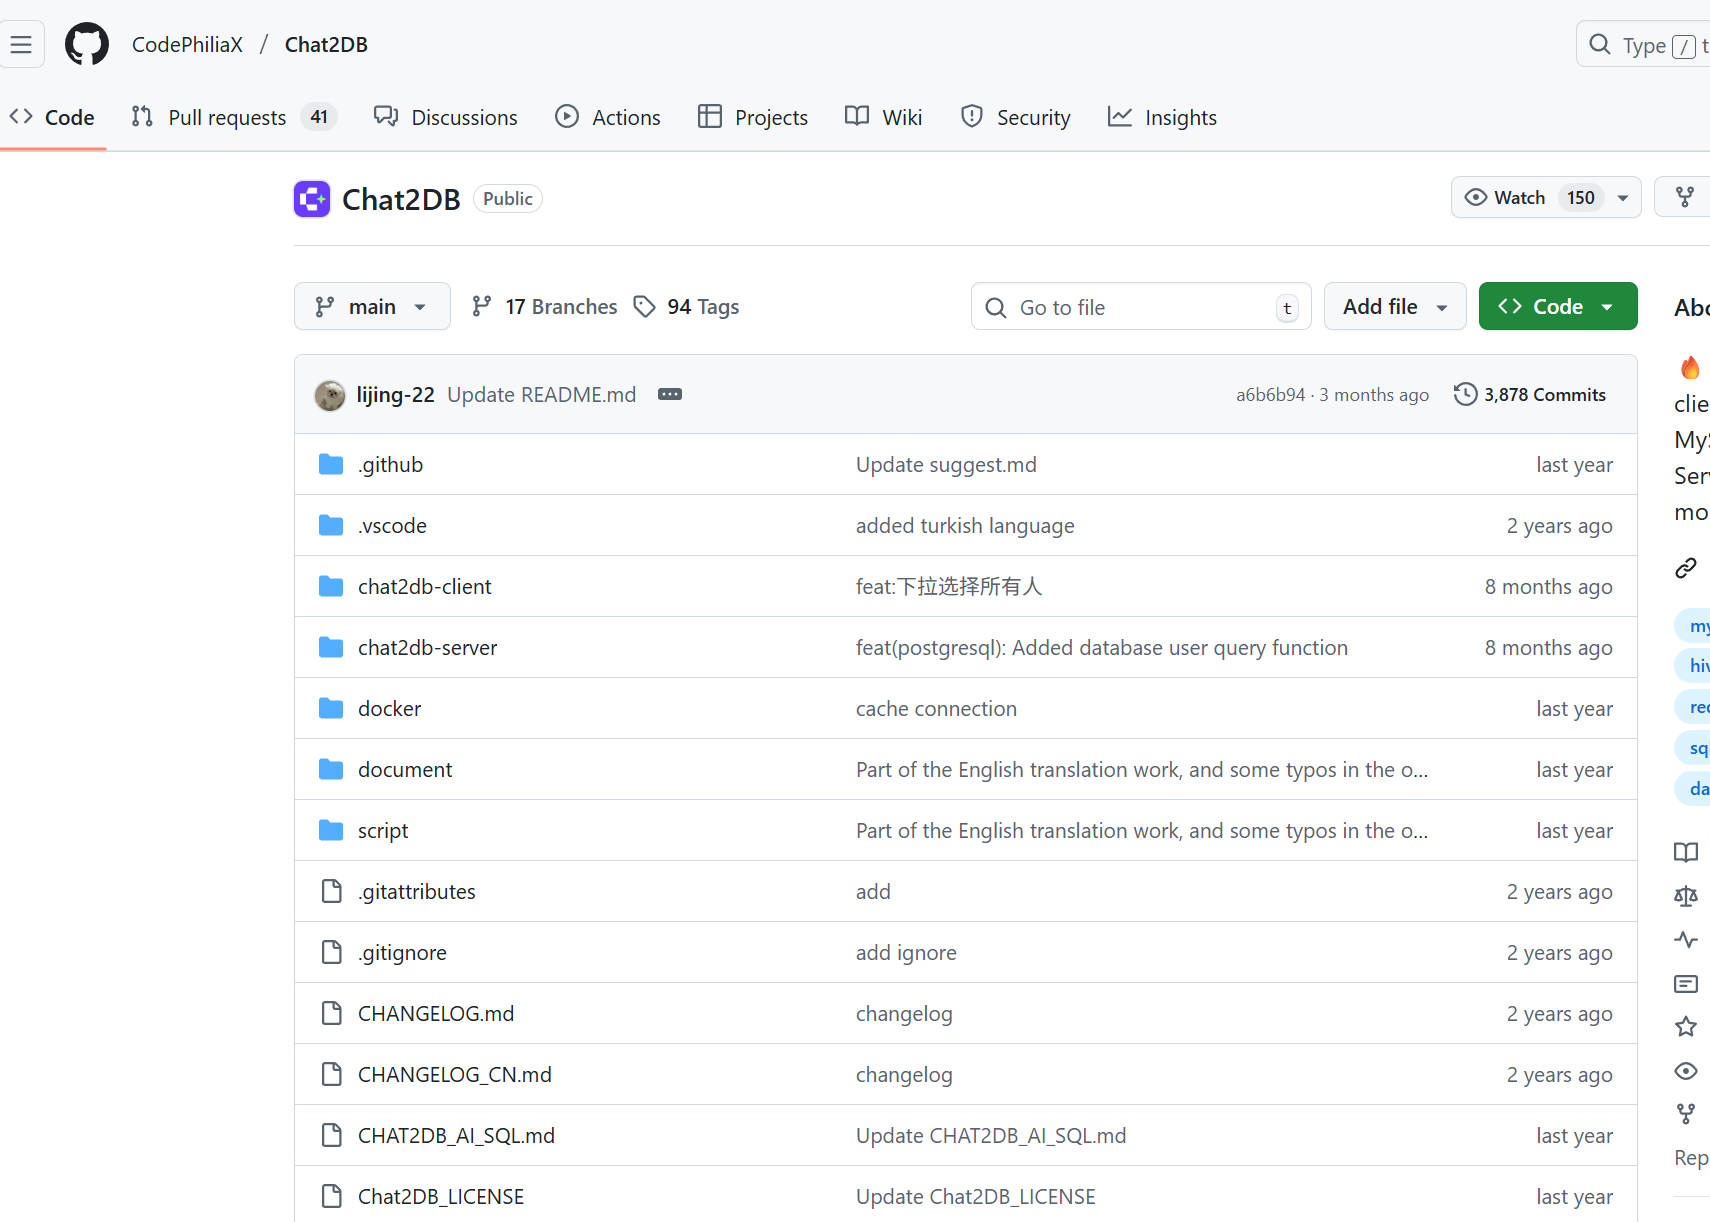Open the Wiki tab

coord(884,117)
